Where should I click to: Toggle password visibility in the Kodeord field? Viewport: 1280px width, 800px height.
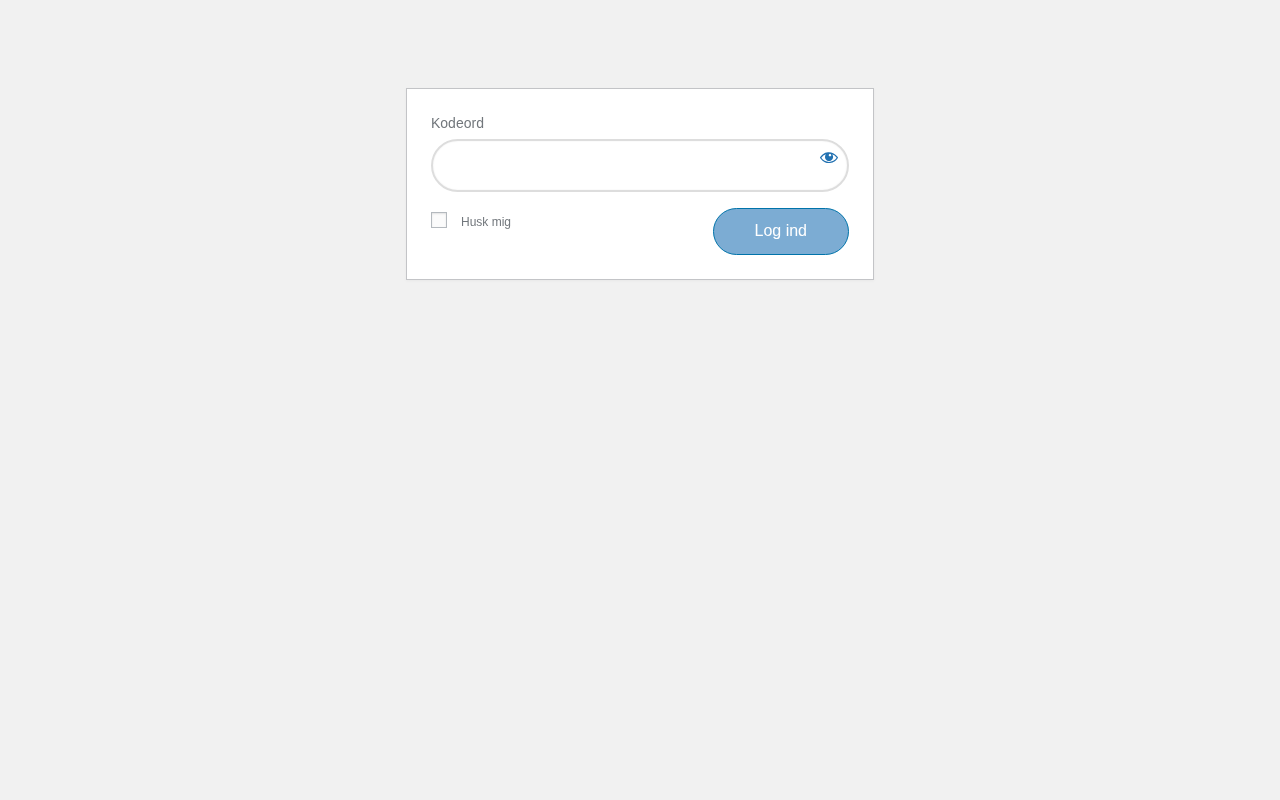click(829, 157)
